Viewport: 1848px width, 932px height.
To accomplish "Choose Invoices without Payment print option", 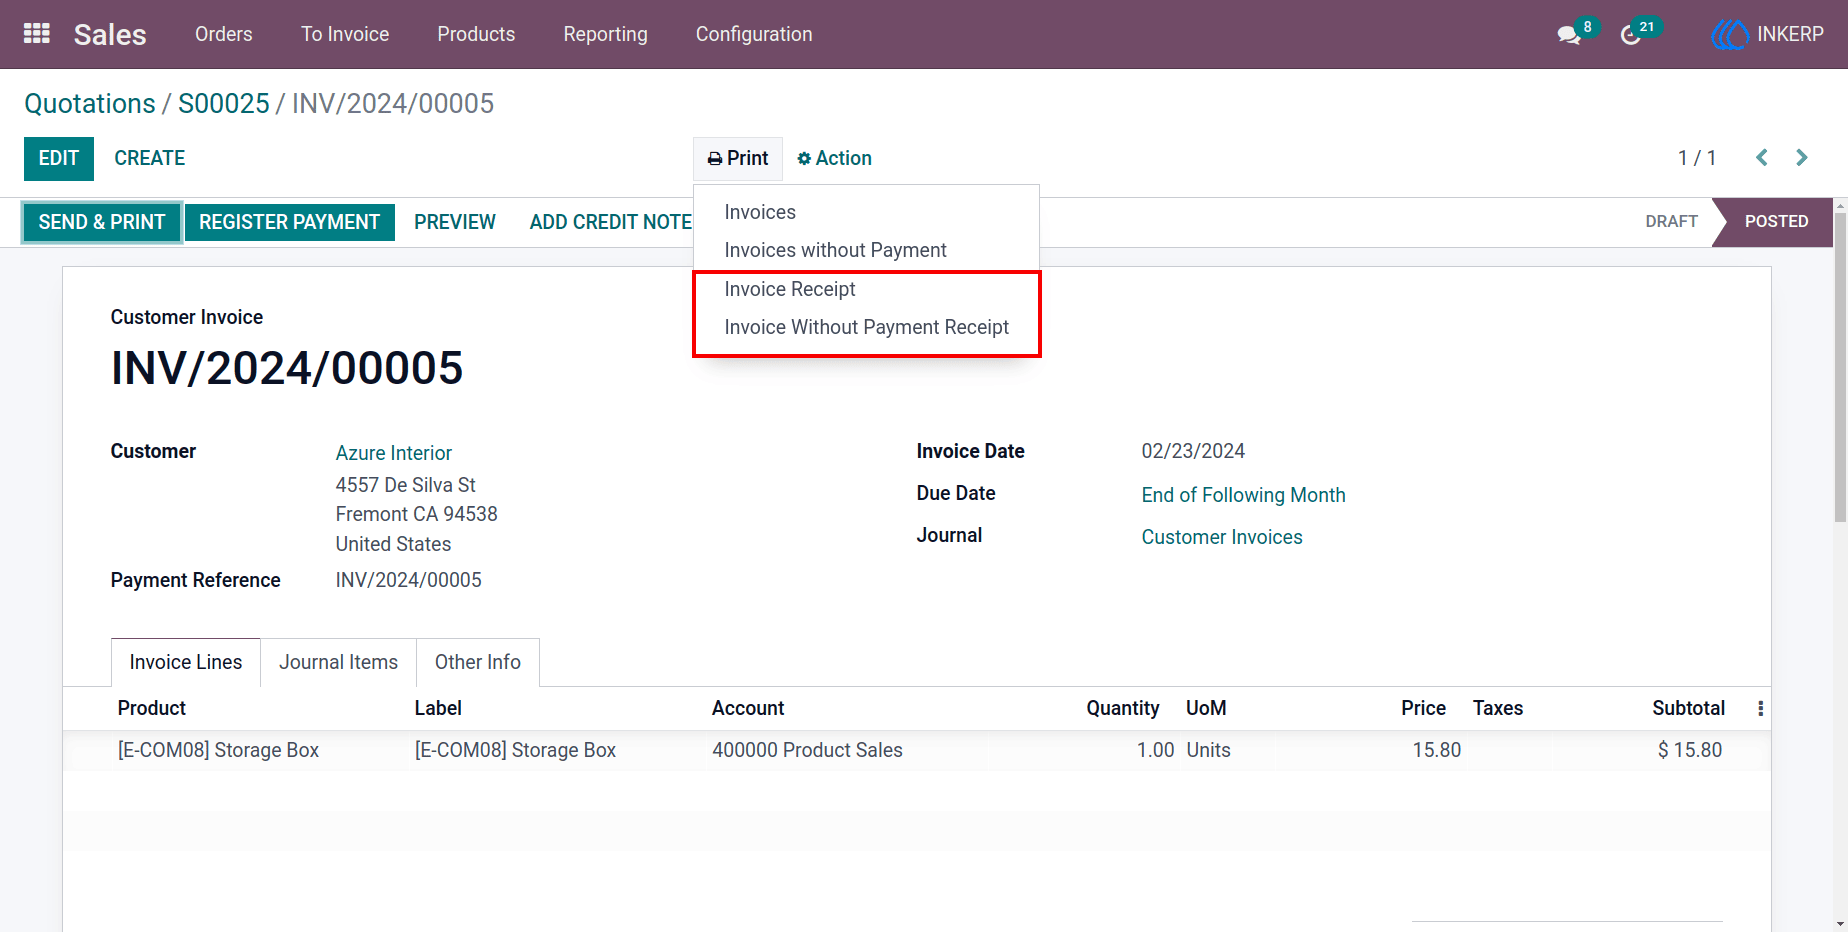I will (866, 250).
